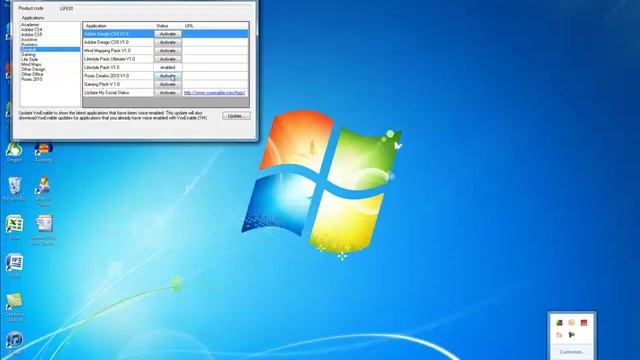Viewport: 640px width, 360px height.
Task: Select the Lifestyle Pack V1.0 row name
Action: (102, 67)
